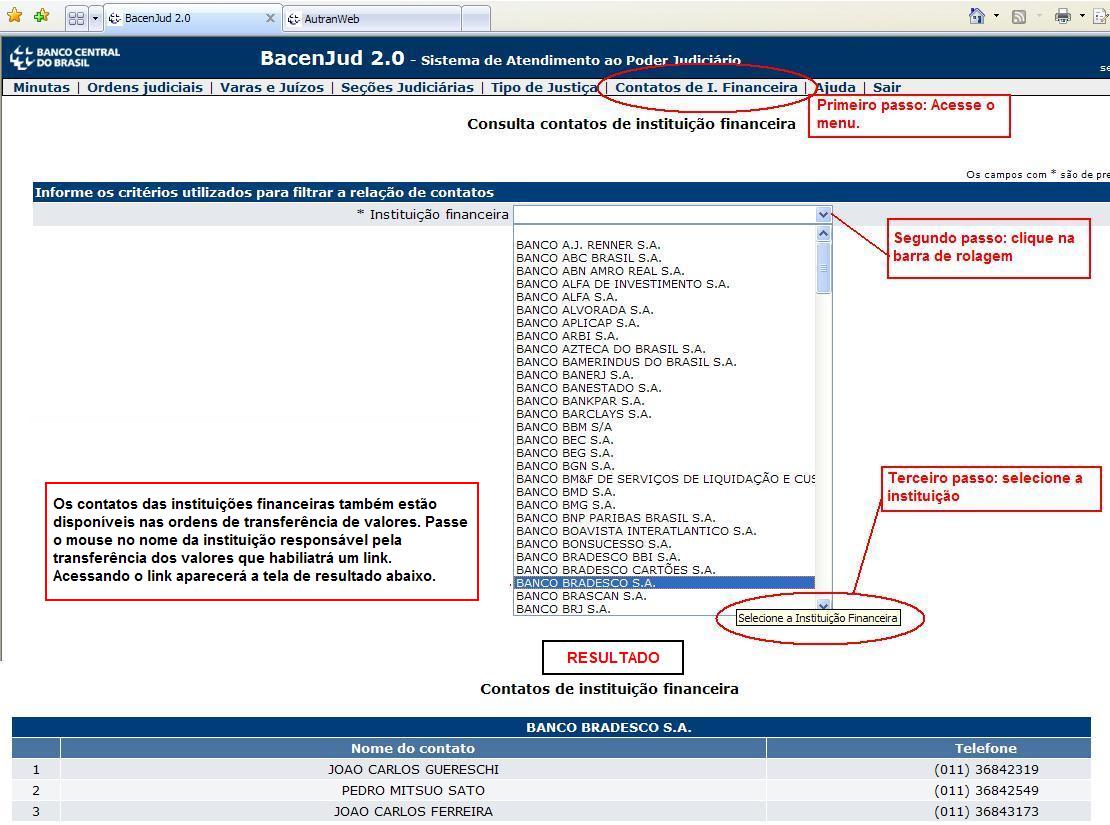Select BANCO BEC S.A.
Image resolution: width=1110 pixels, height=825 pixels.
[665, 440]
